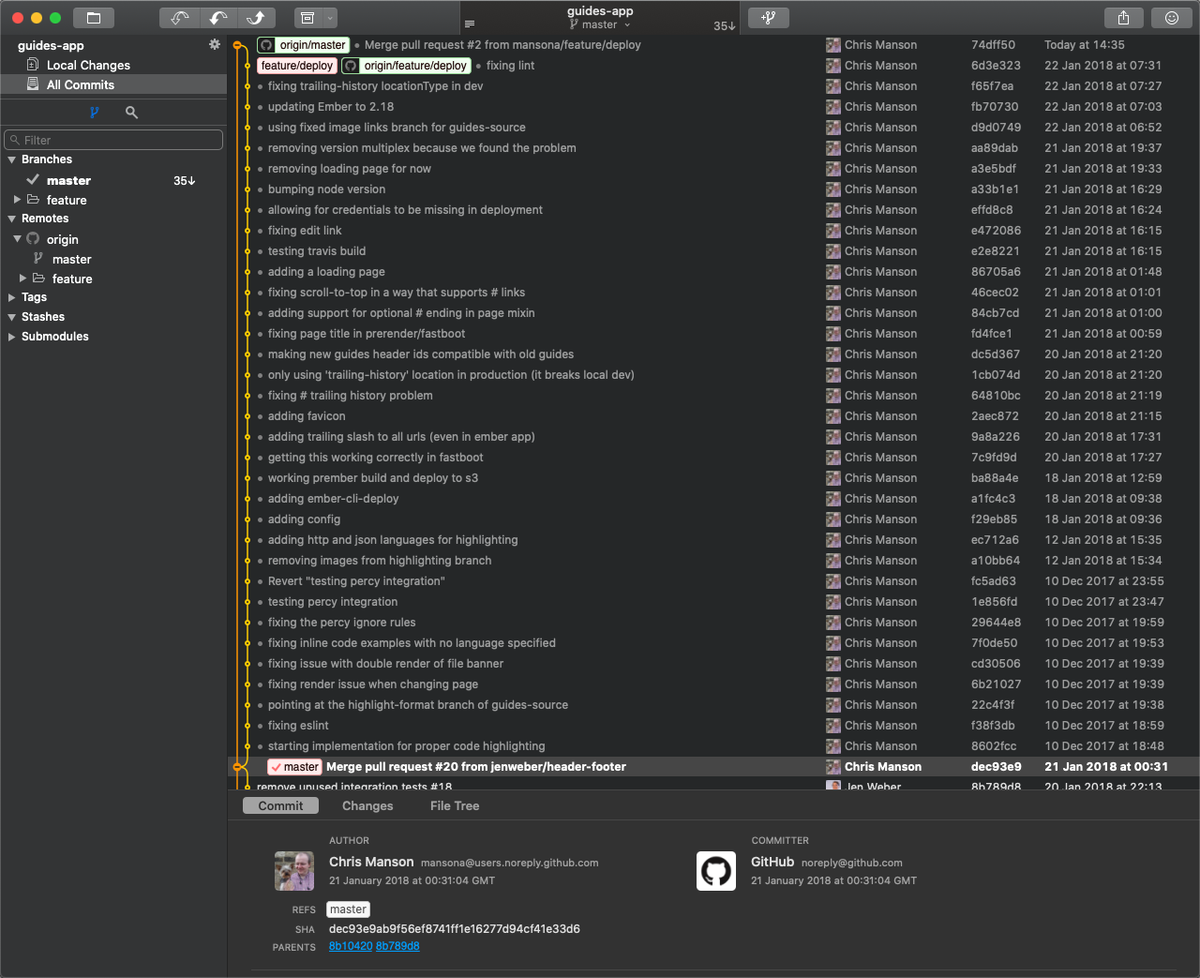Viewport: 1200px width, 978px height.
Task: Select commit 'testing travis build'
Action: tap(317, 251)
